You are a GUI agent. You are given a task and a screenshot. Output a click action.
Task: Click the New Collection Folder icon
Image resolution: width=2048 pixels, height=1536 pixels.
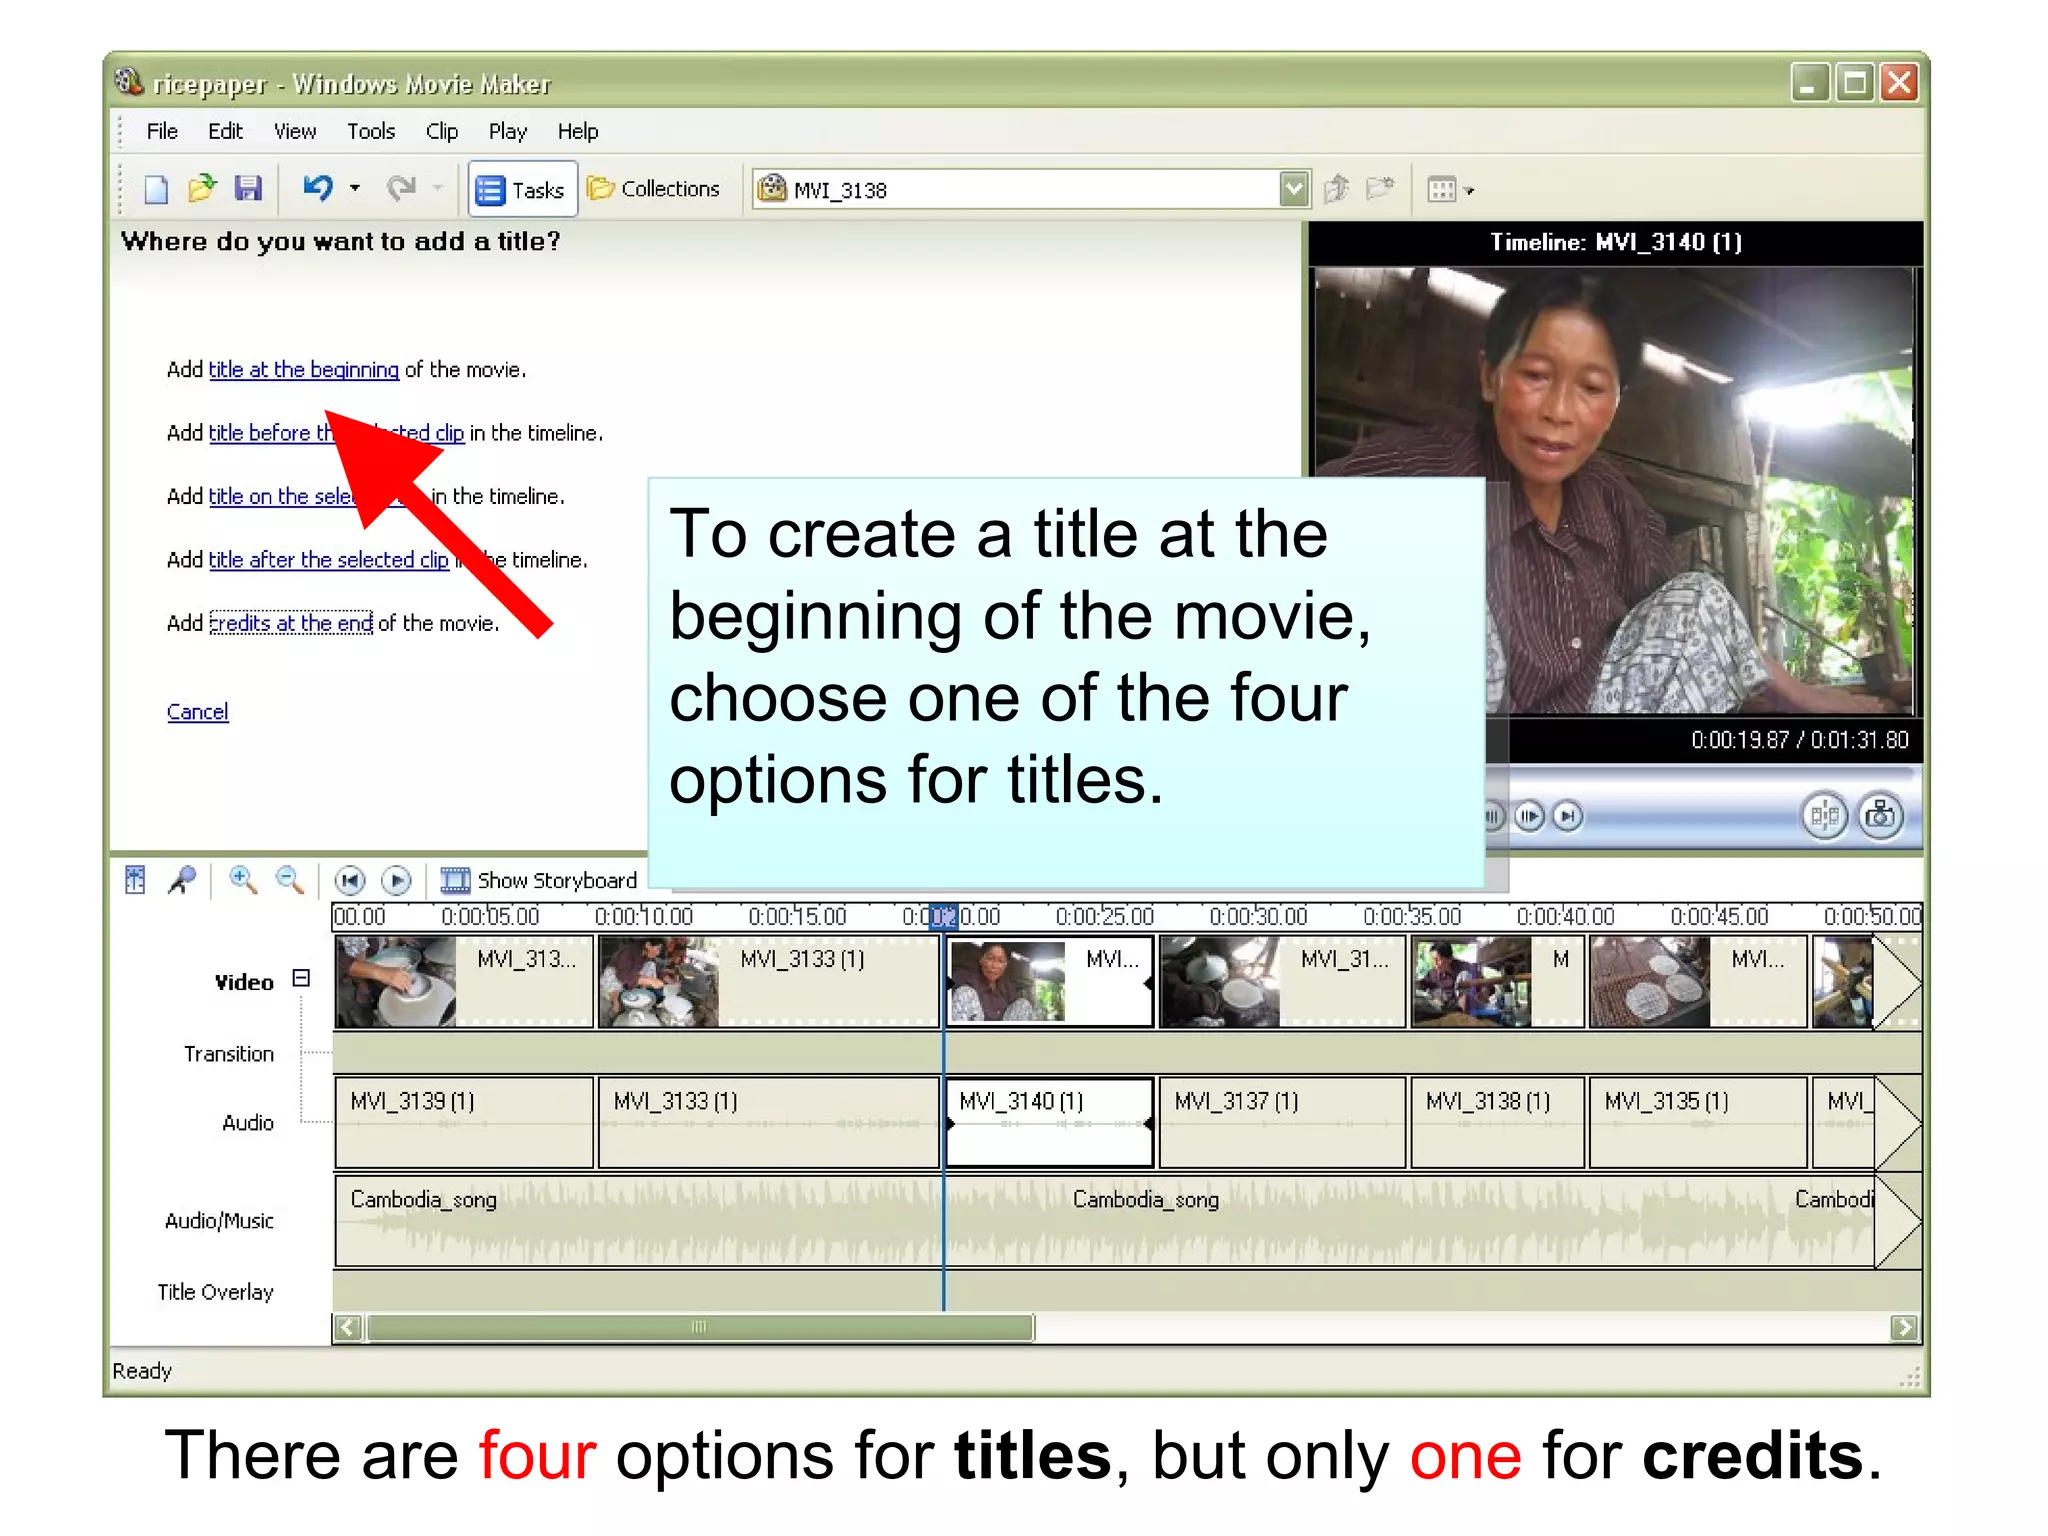pyautogui.click(x=1381, y=188)
